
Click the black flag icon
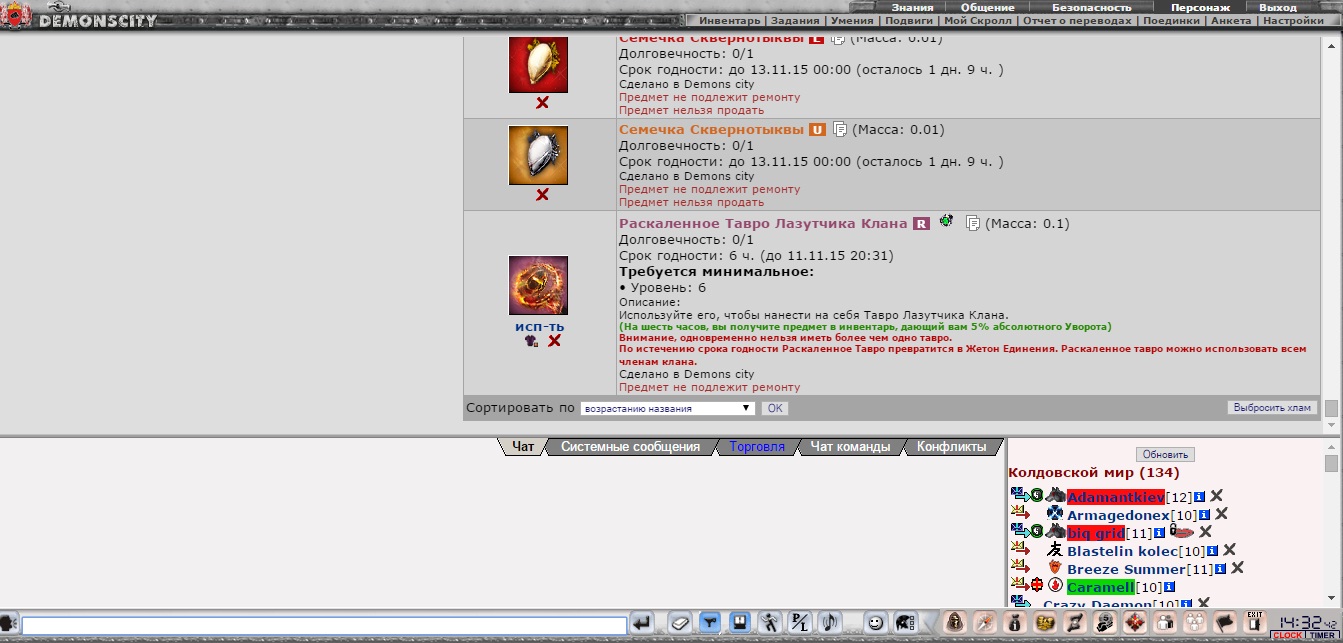(x=1225, y=623)
